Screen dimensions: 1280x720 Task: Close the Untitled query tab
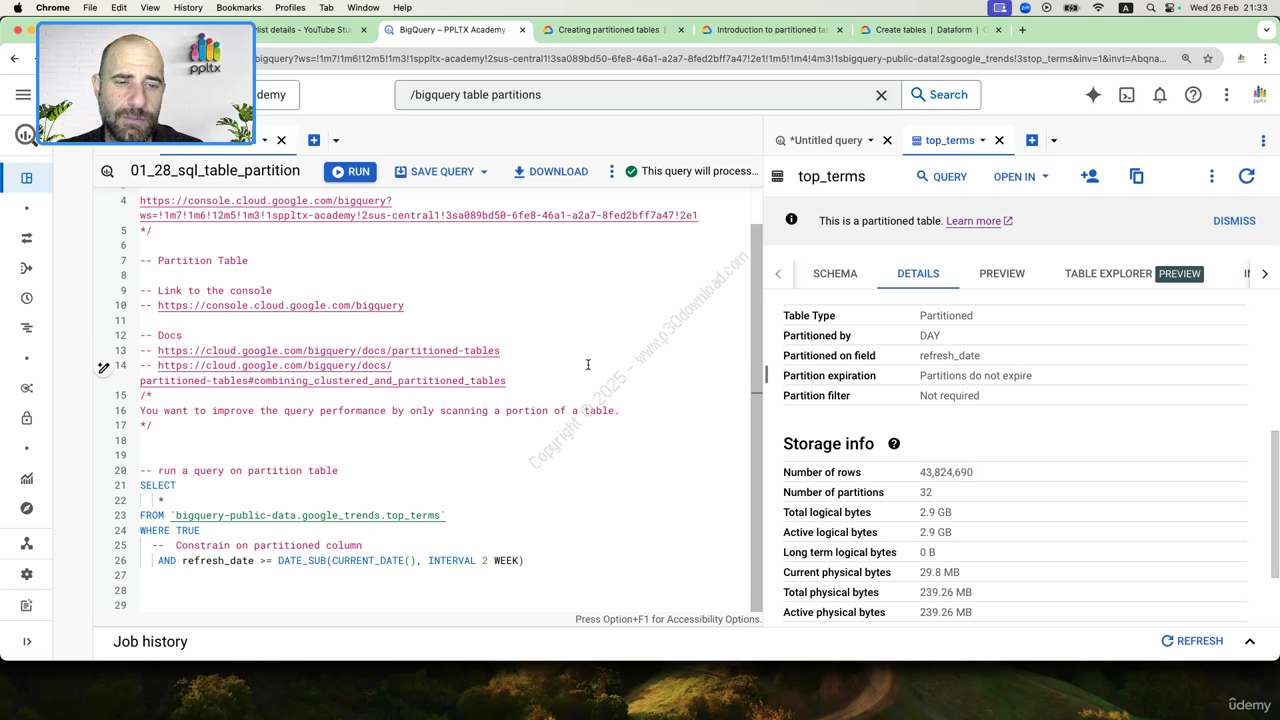pos(887,140)
